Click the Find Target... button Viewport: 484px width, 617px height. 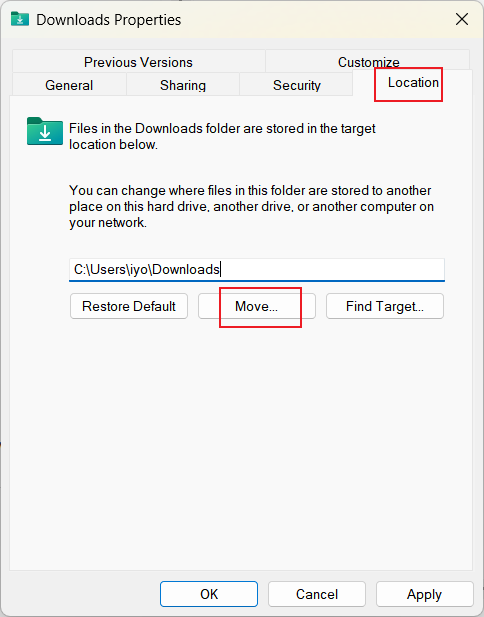[x=385, y=306]
